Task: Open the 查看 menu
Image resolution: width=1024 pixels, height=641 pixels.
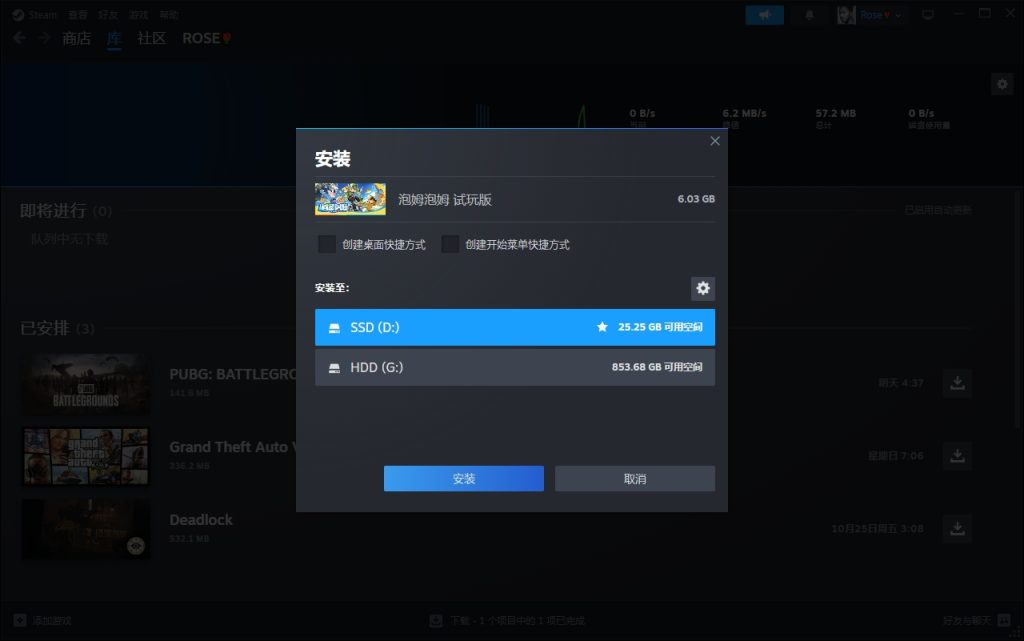Action: pos(78,14)
